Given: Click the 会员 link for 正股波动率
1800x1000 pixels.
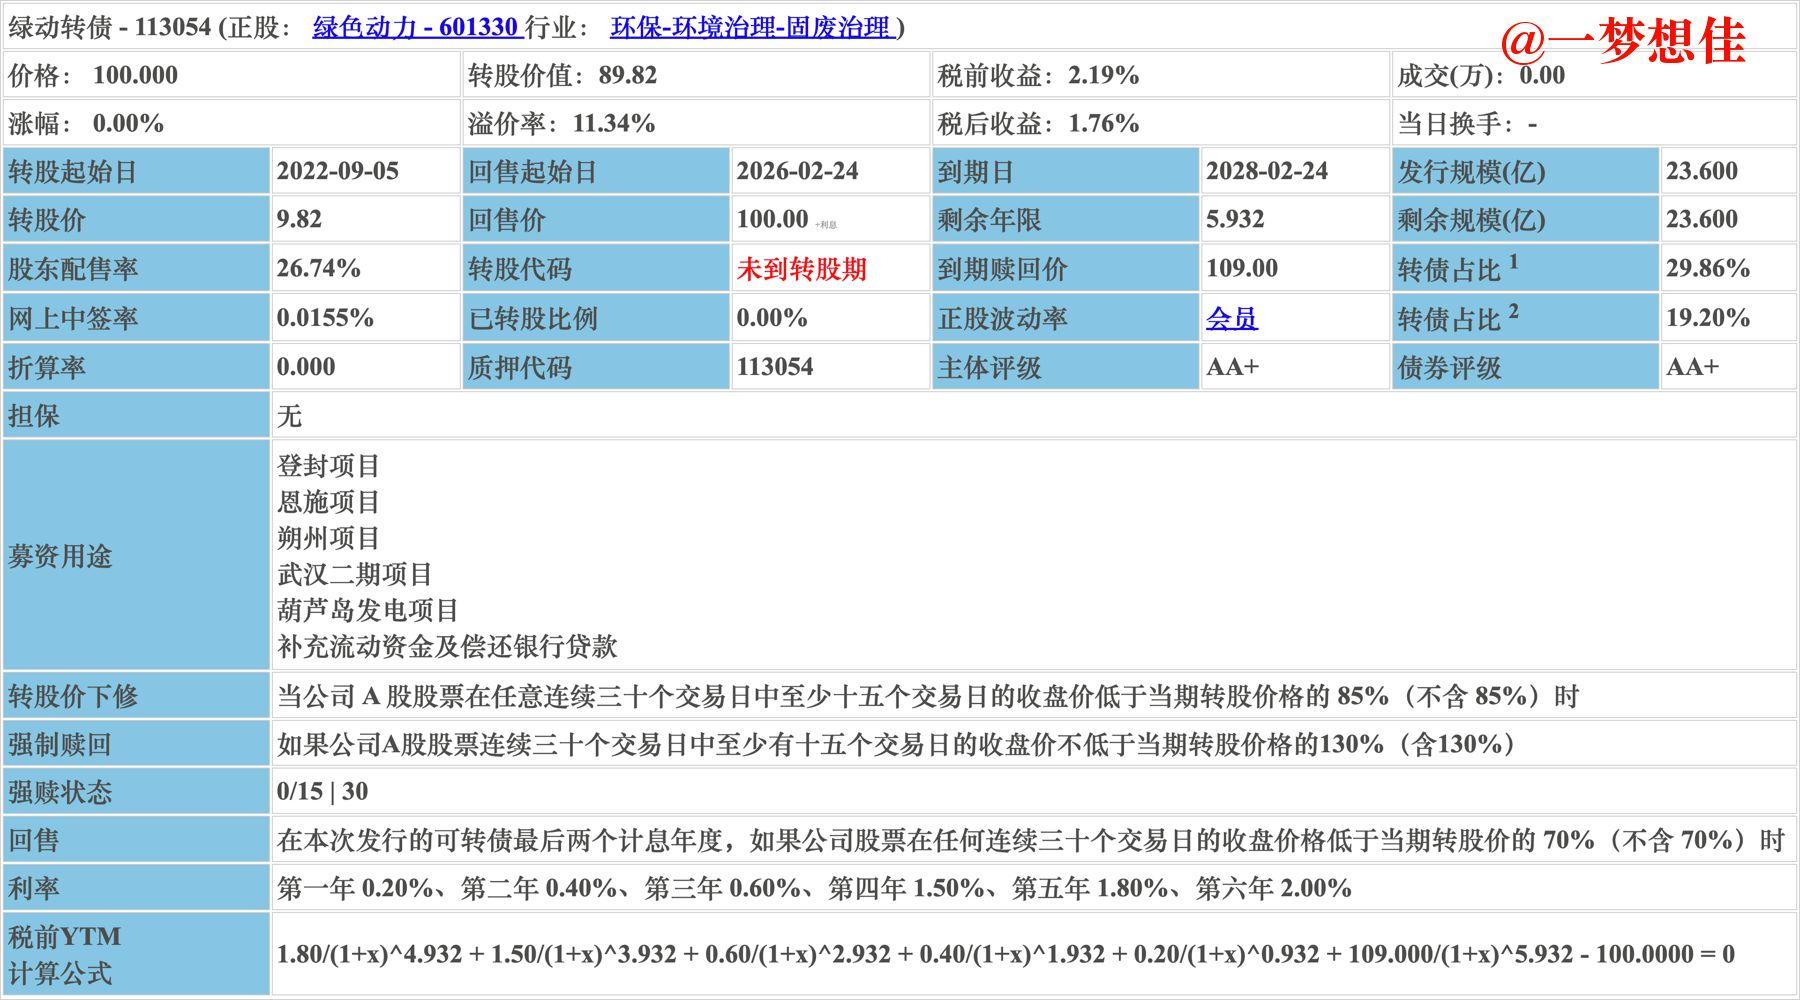Looking at the screenshot, I should tap(1231, 318).
